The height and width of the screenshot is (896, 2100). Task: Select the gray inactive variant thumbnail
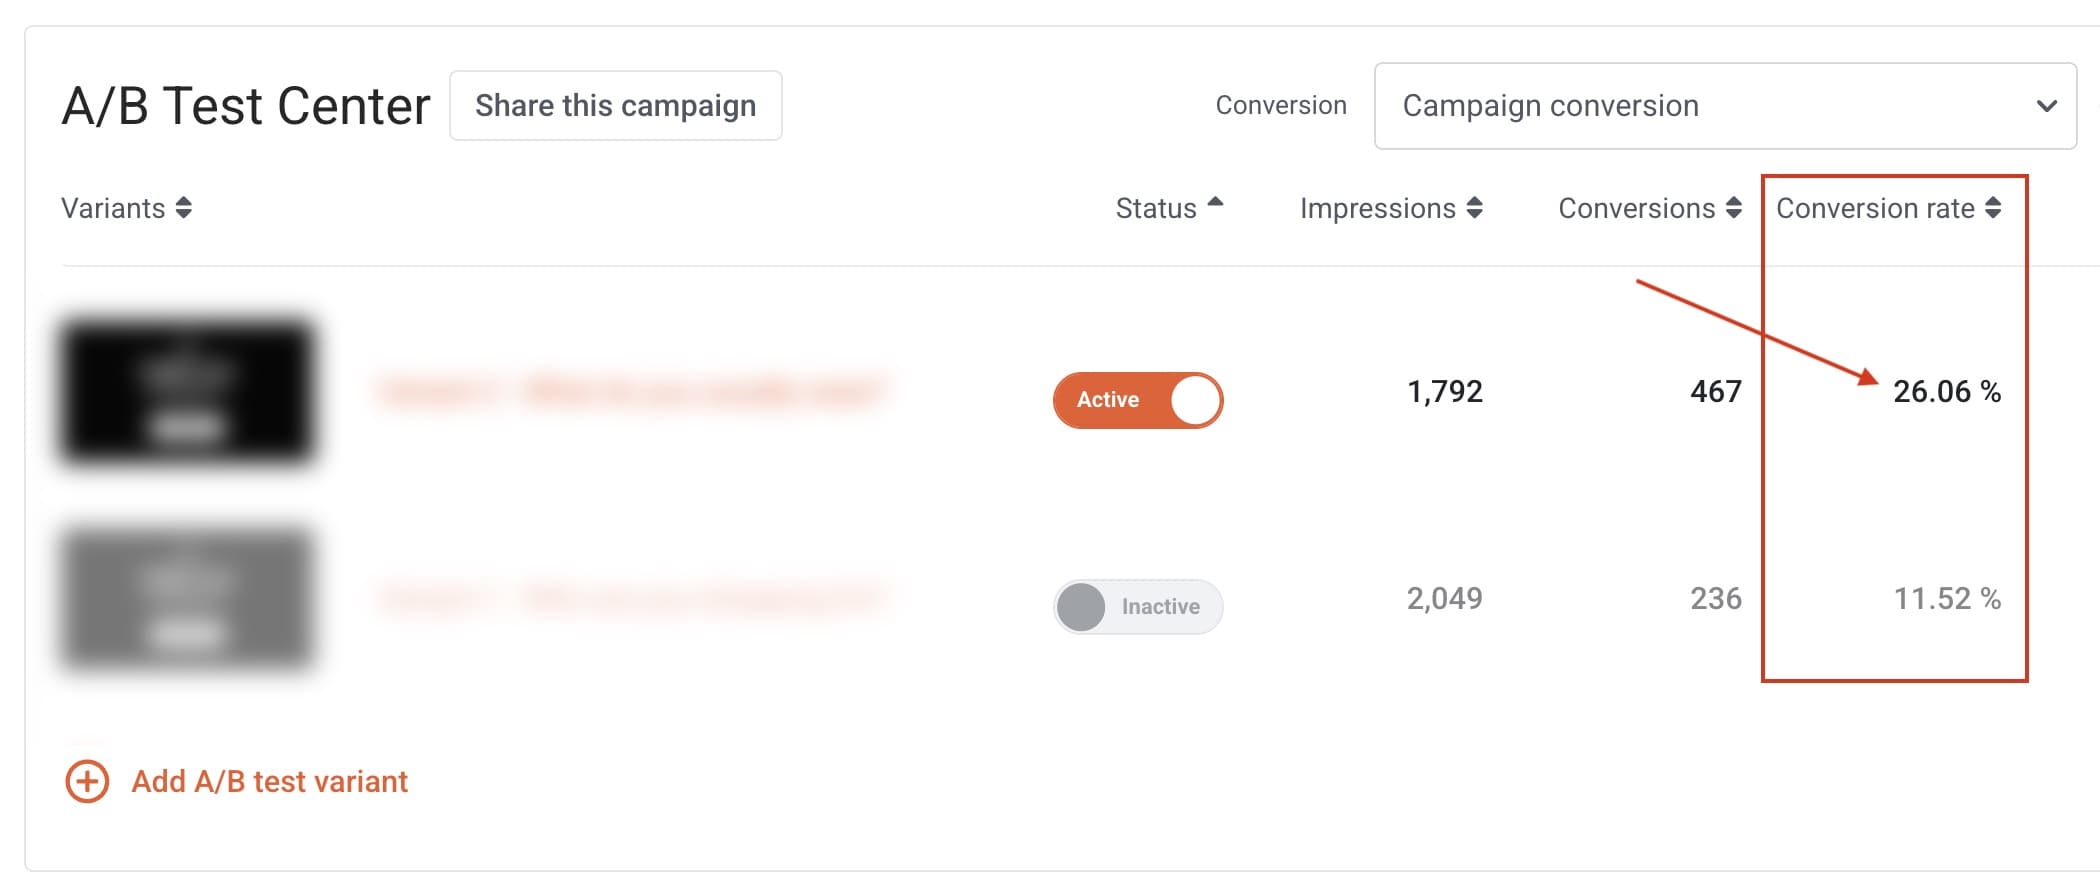coord(187,599)
